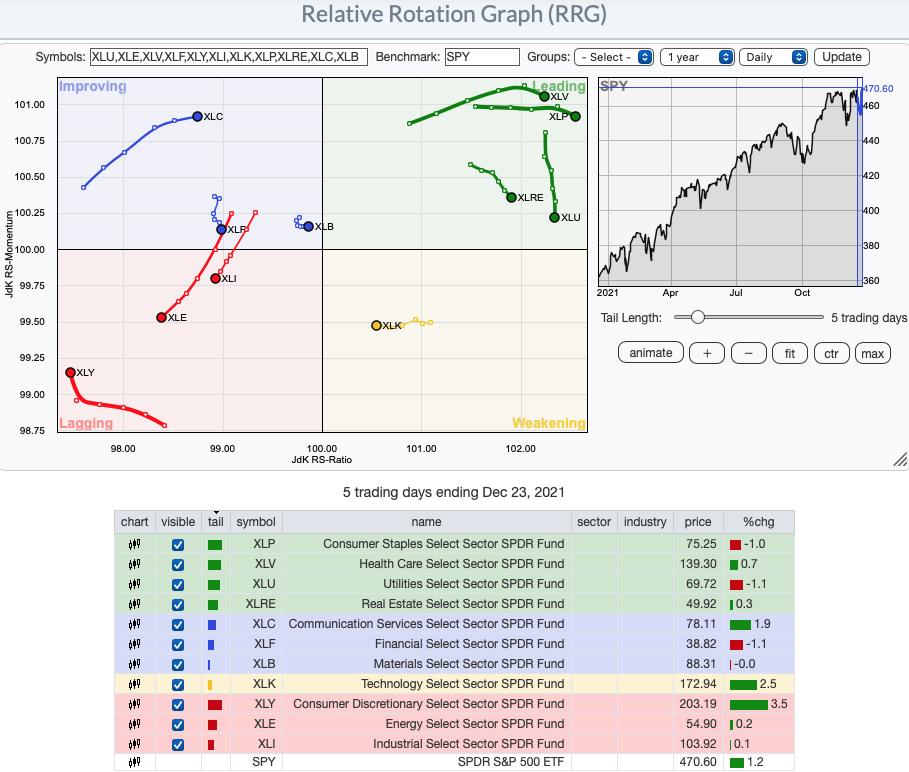Toggle visible checkbox for XLB
The image size is (909, 772).
pos(178,665)
